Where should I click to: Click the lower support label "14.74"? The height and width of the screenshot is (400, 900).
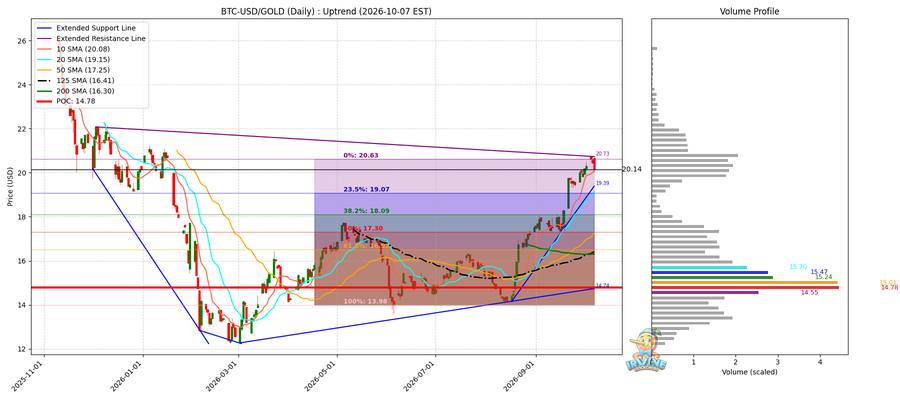tap(602, 285)
